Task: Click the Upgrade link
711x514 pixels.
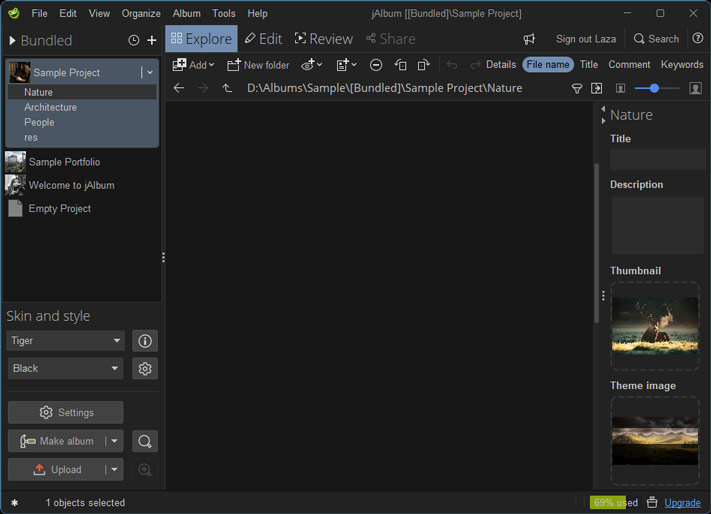Action: tap(682, 503)
